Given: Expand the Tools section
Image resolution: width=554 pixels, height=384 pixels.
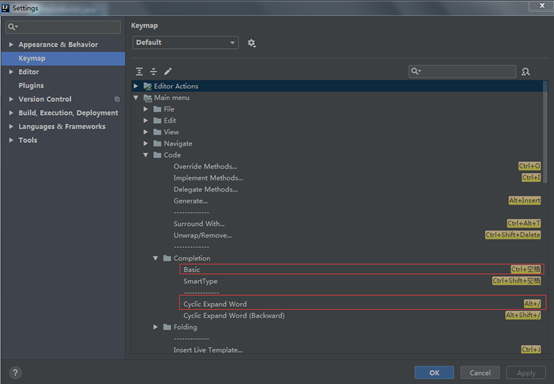Looking at the screenshot, I should [11, 140].
